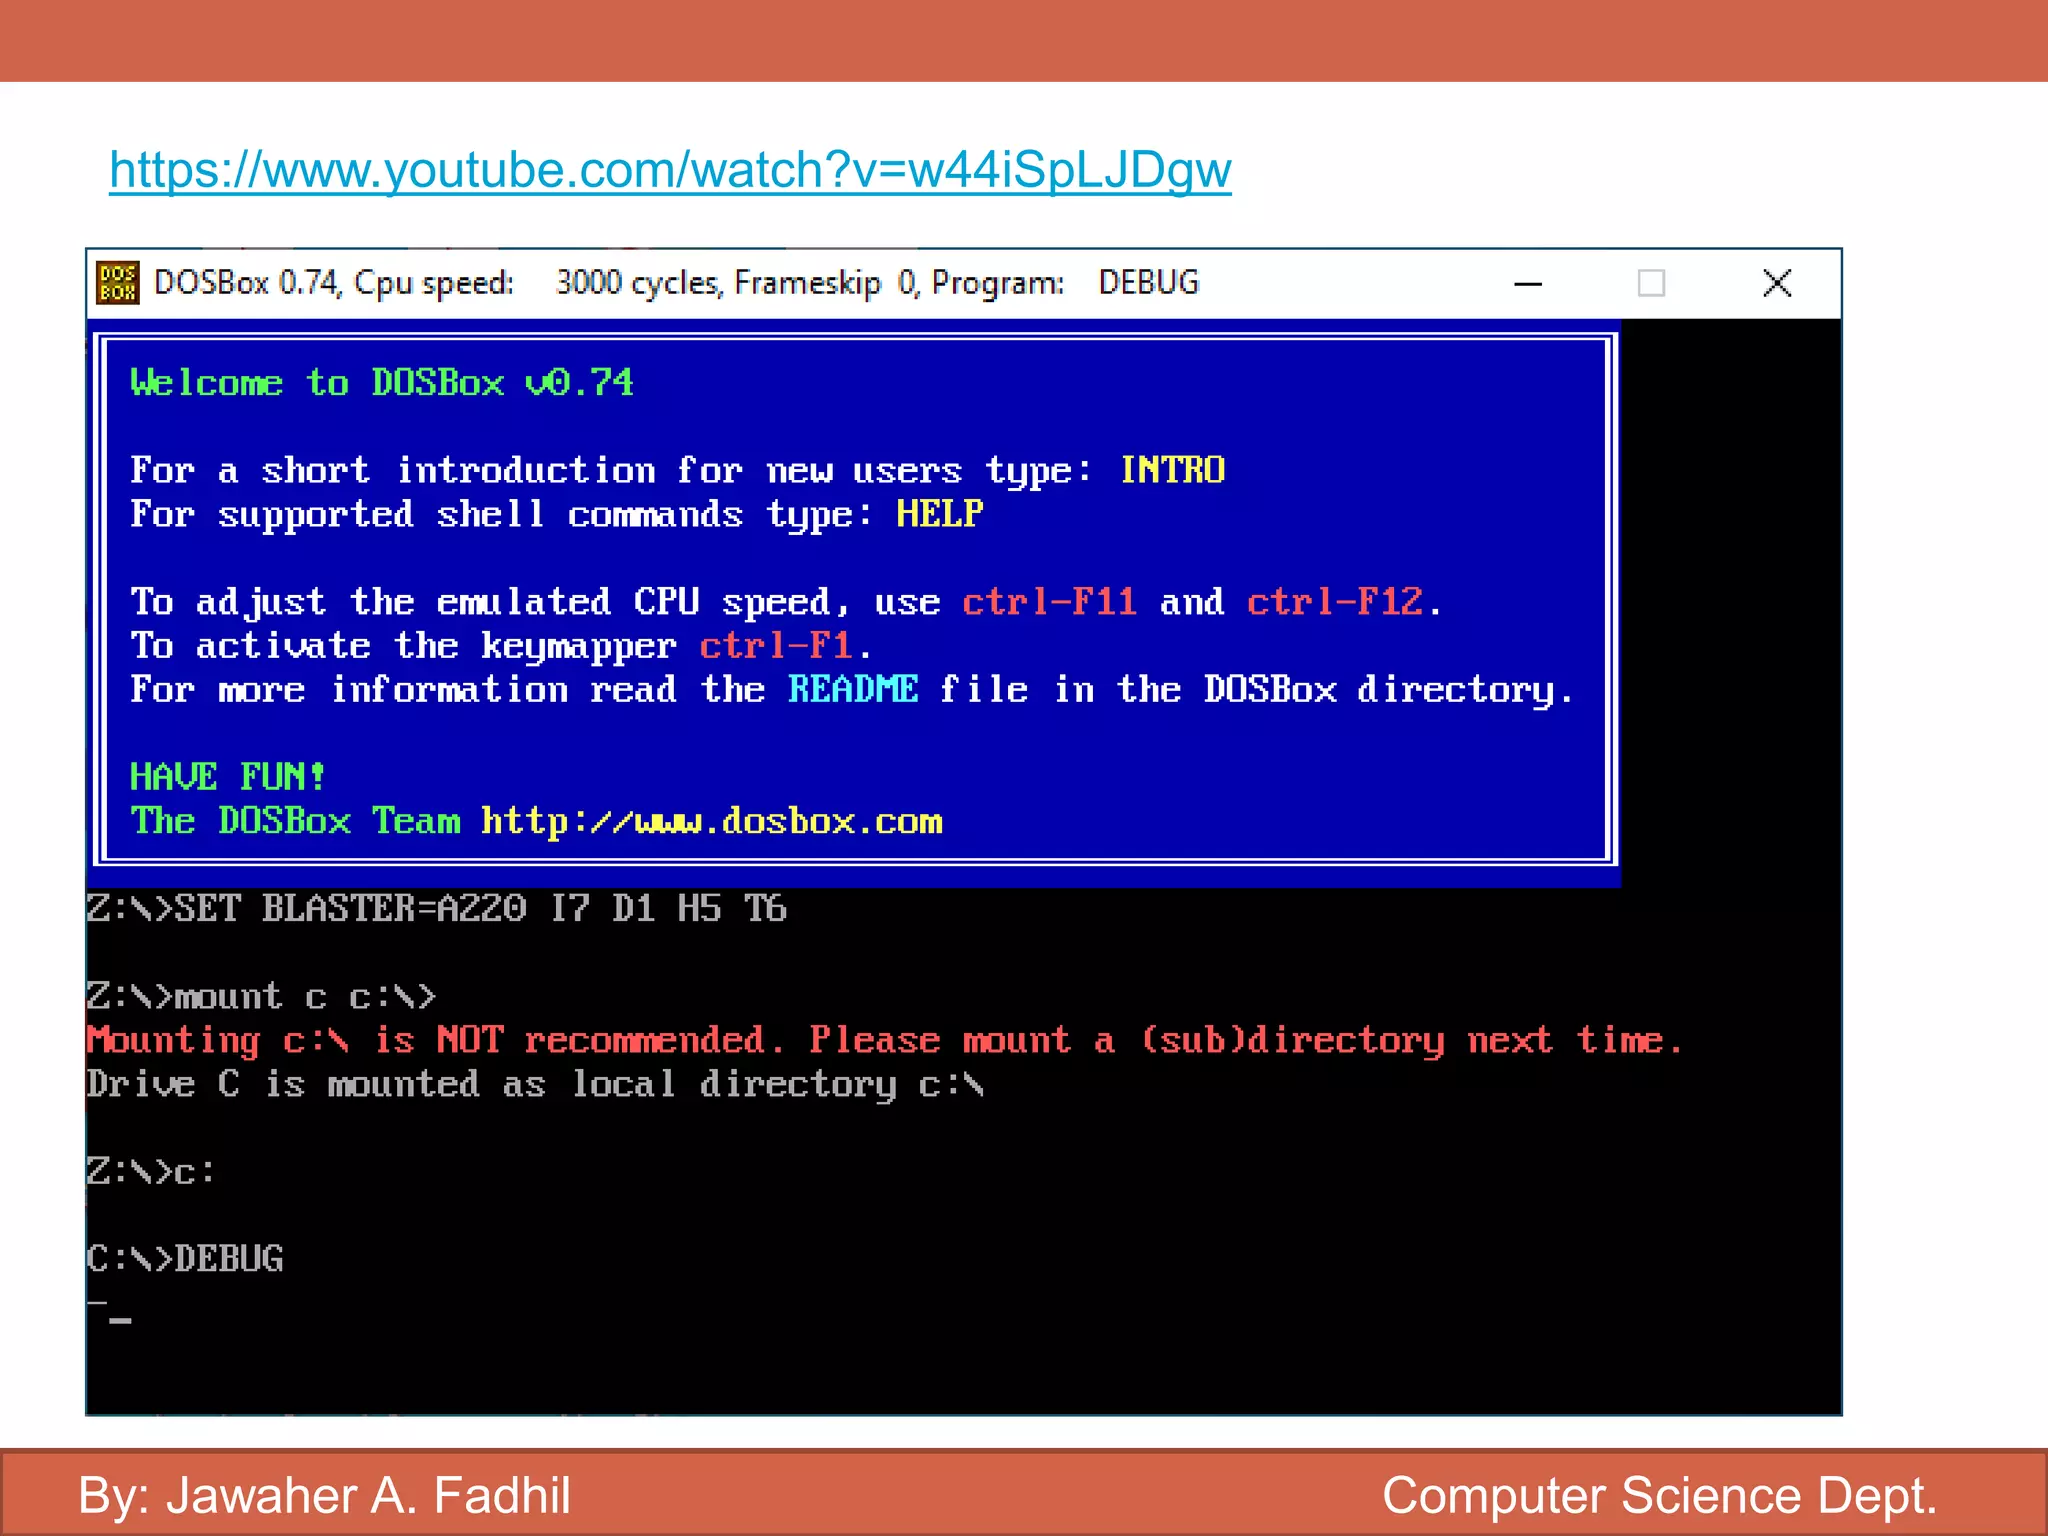Screen dimensions: 2048x1536
Task: Close the DOSBox window
Action: 1776,284
